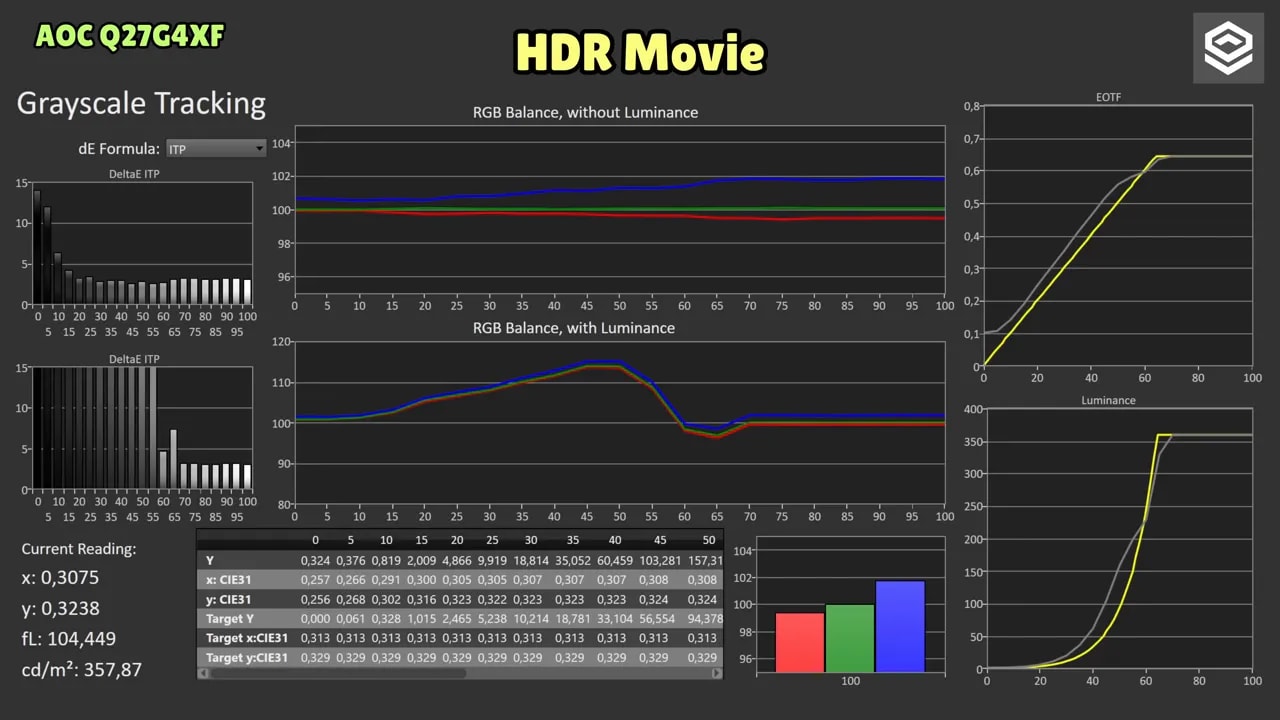The image size is (1280, 720).
Task: Click the 'RGB Balance, without Luminance' chart title
Action: [585, 112]
